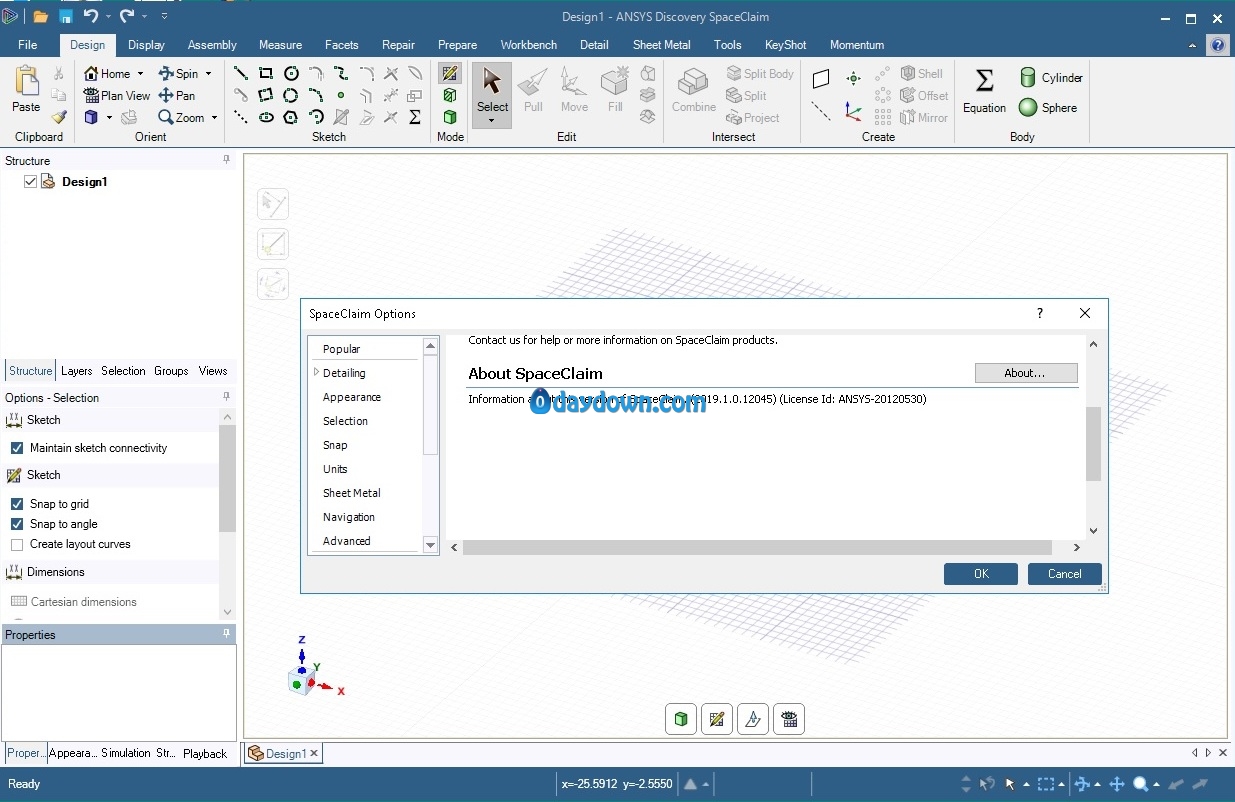
Task: Switch to Section mode in ribbon
Action: 450,95
